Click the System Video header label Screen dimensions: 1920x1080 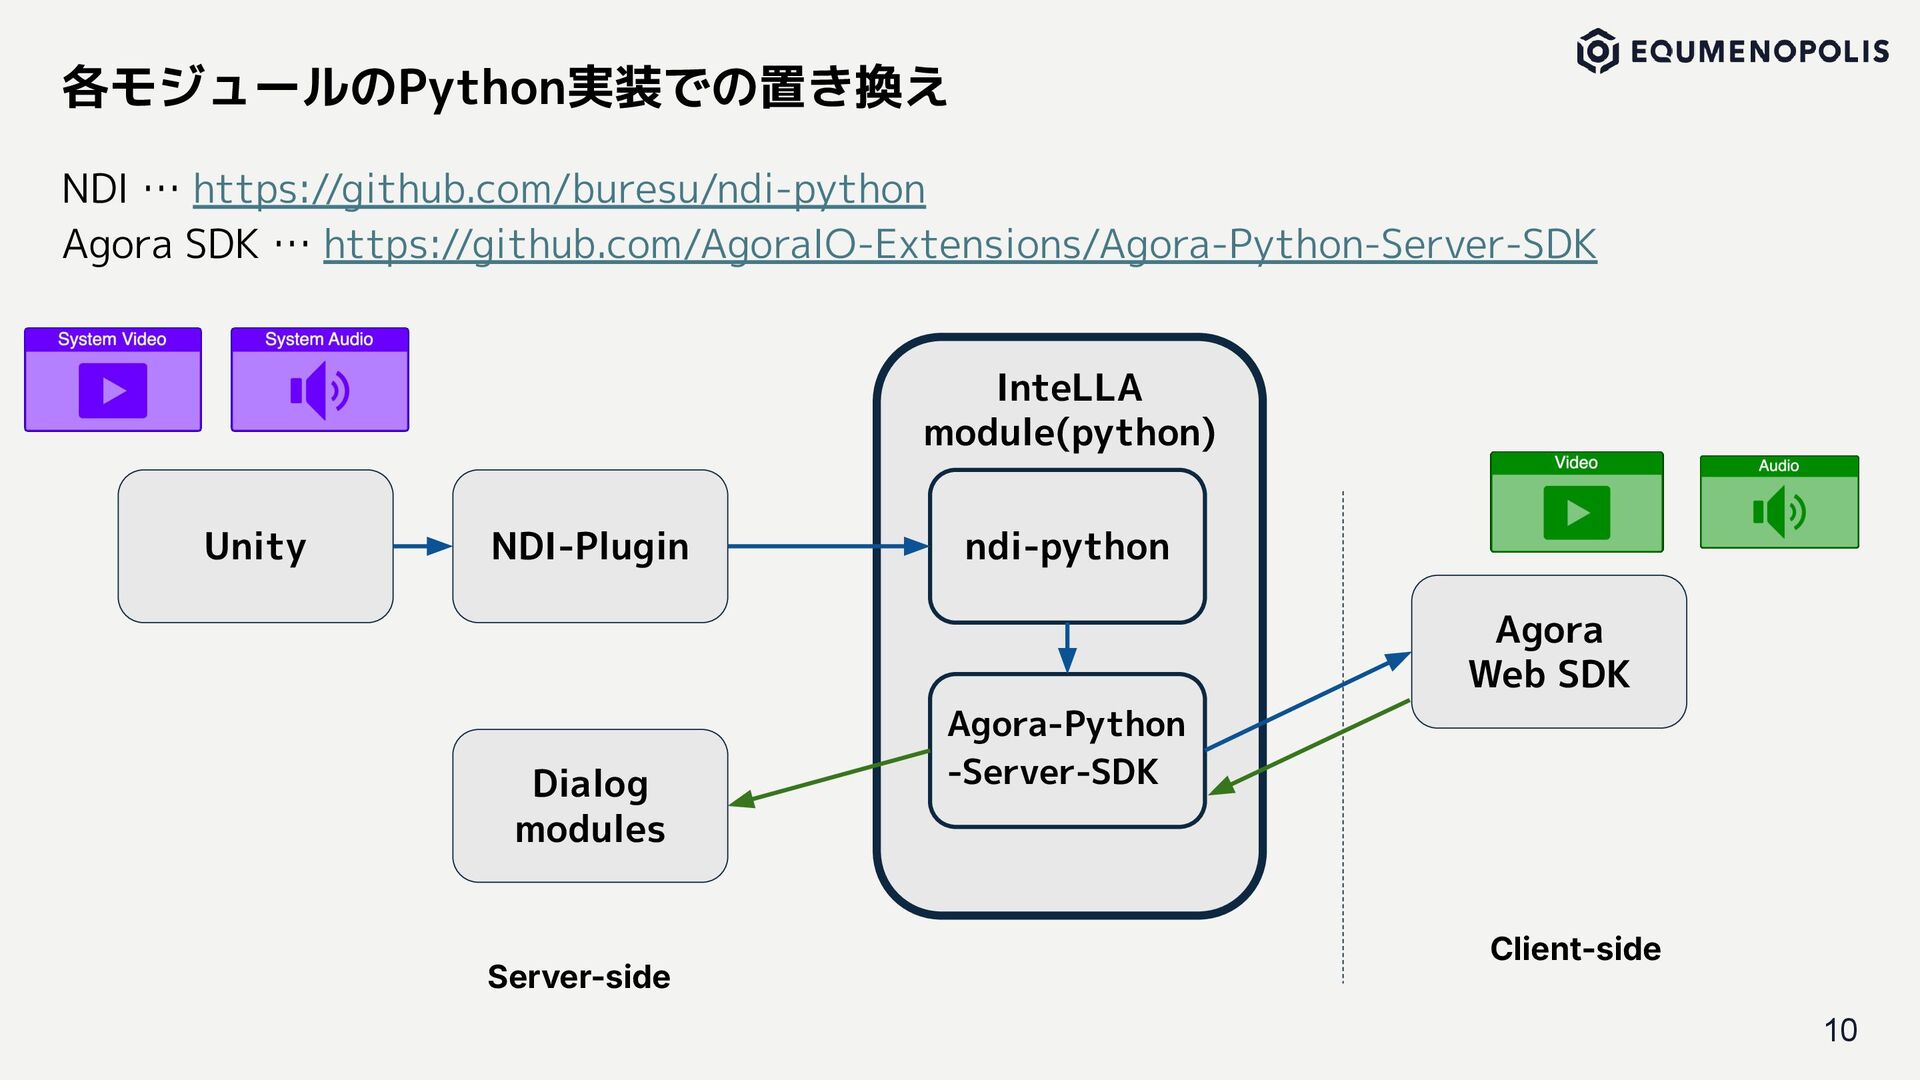[112, 339]
